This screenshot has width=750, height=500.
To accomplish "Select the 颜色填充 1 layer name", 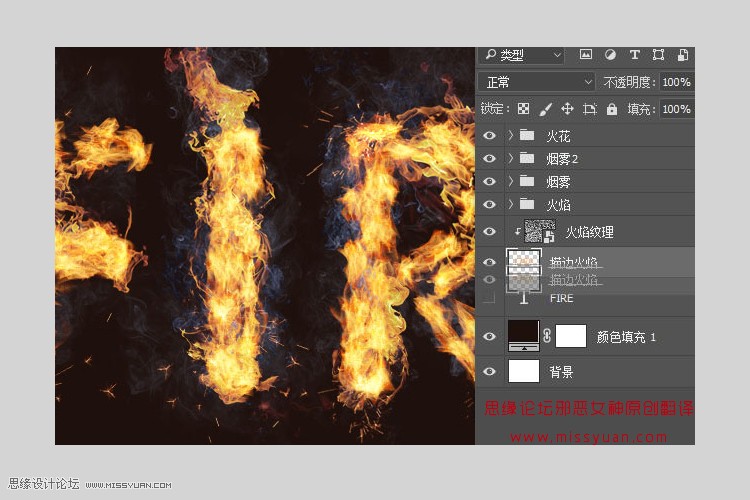I will pyautogui.click(x=626, y=337).
